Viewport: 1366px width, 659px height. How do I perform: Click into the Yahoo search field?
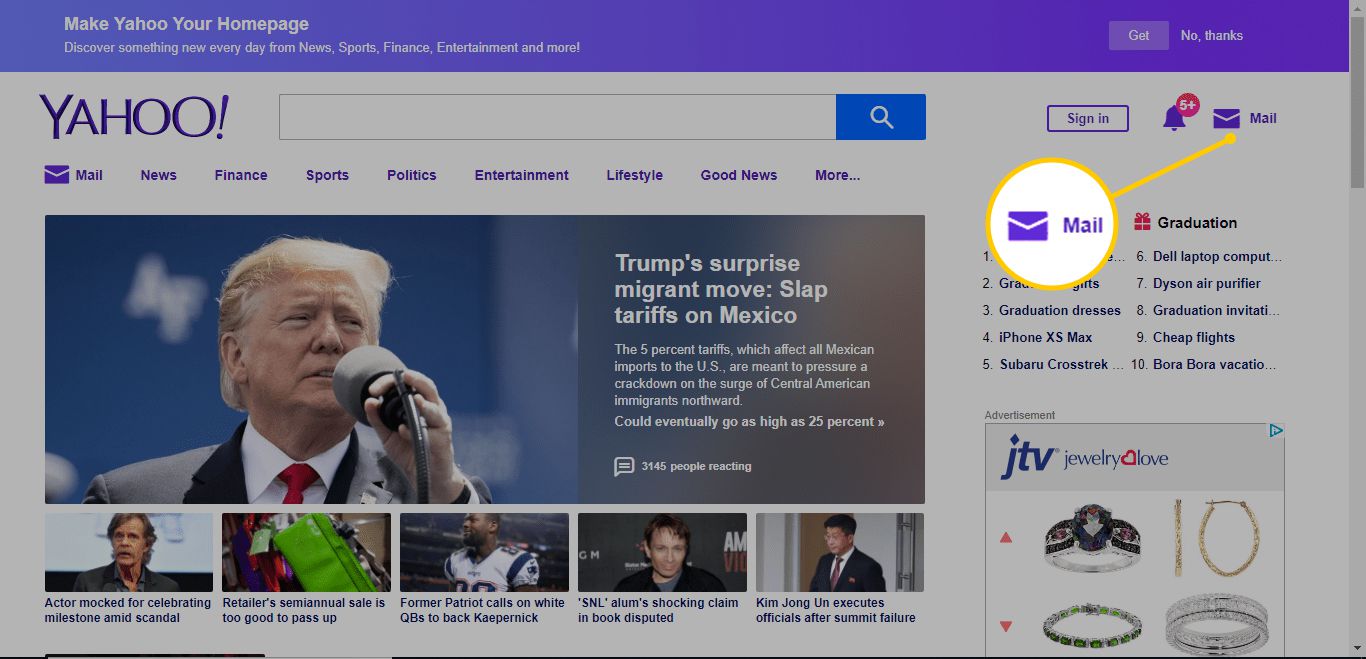(557, 117)
